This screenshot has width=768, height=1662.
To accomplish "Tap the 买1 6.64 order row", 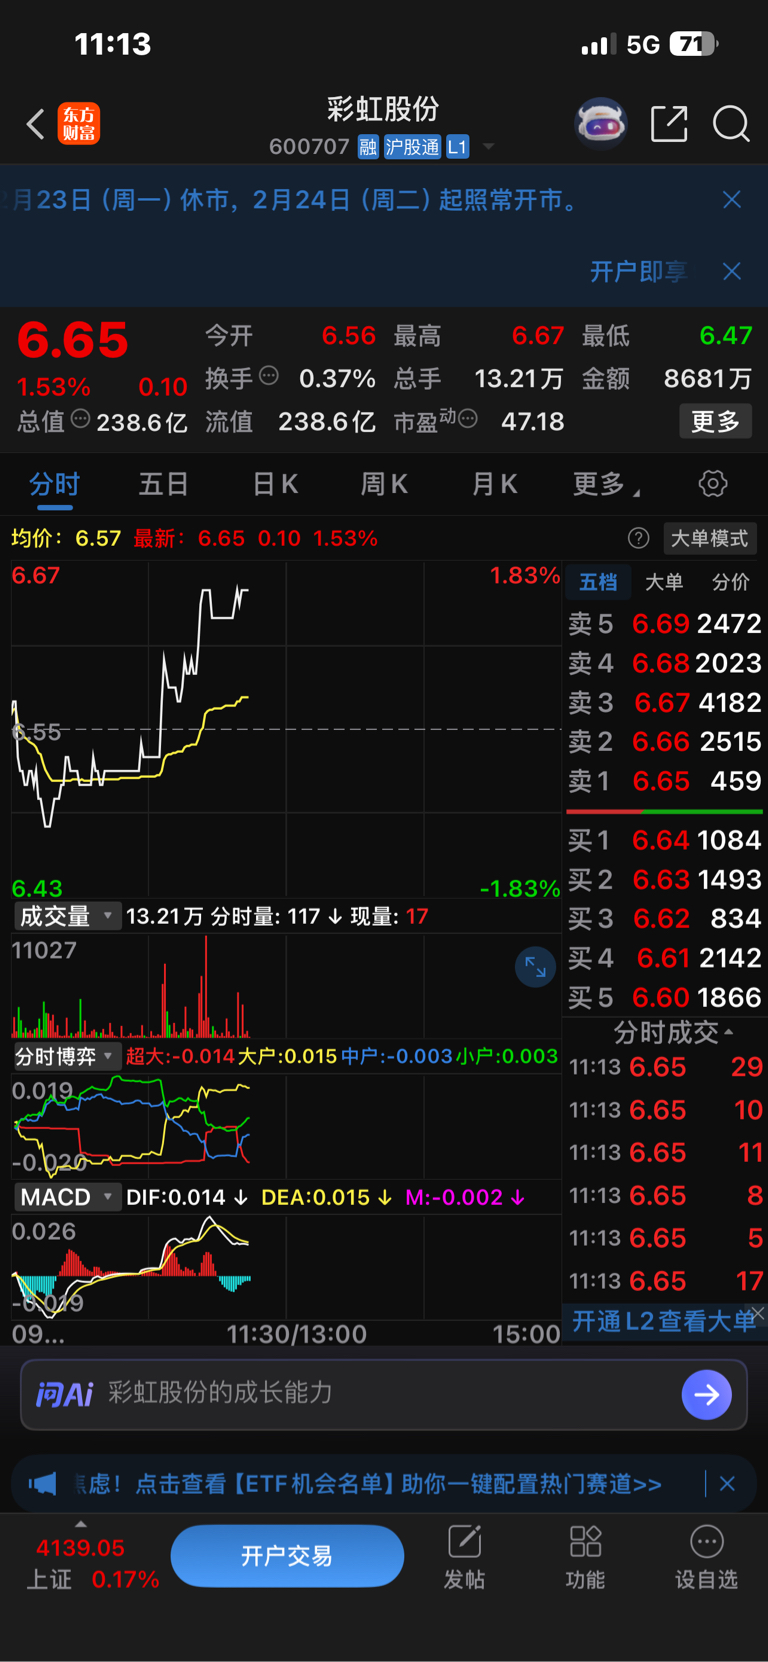I will point(665,840).
